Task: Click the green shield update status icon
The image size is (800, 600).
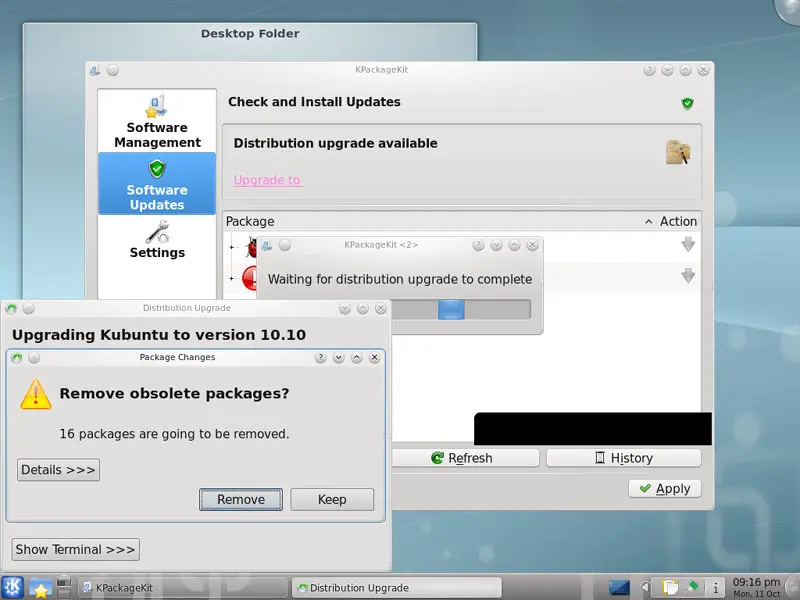Action: [x=687, y=104]
